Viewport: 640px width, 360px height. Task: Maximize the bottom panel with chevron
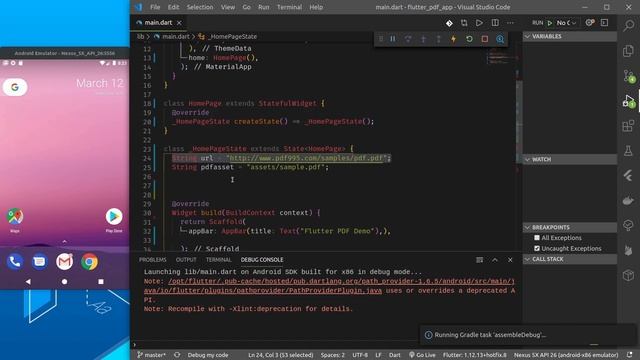point(495,260)
